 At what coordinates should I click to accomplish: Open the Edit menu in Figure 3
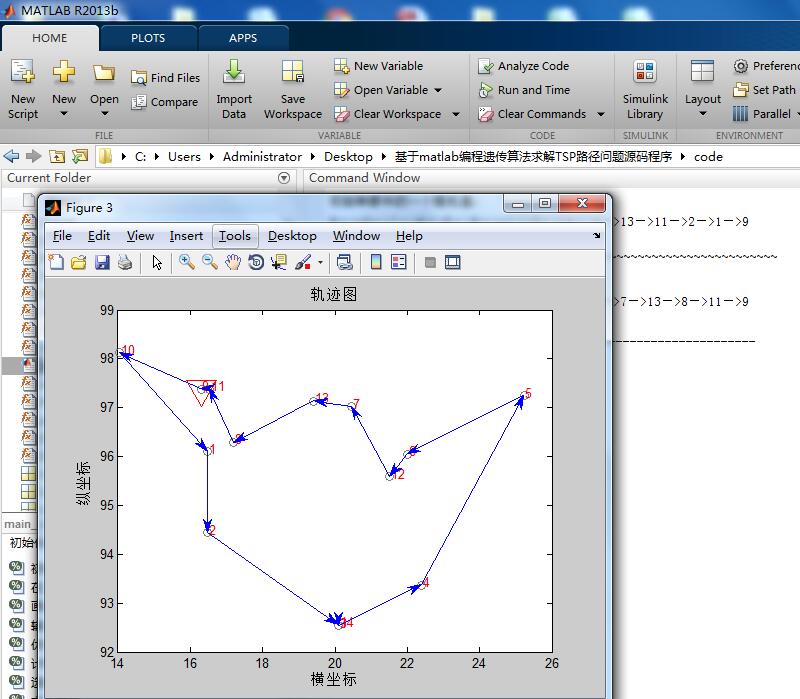(98, 236)
